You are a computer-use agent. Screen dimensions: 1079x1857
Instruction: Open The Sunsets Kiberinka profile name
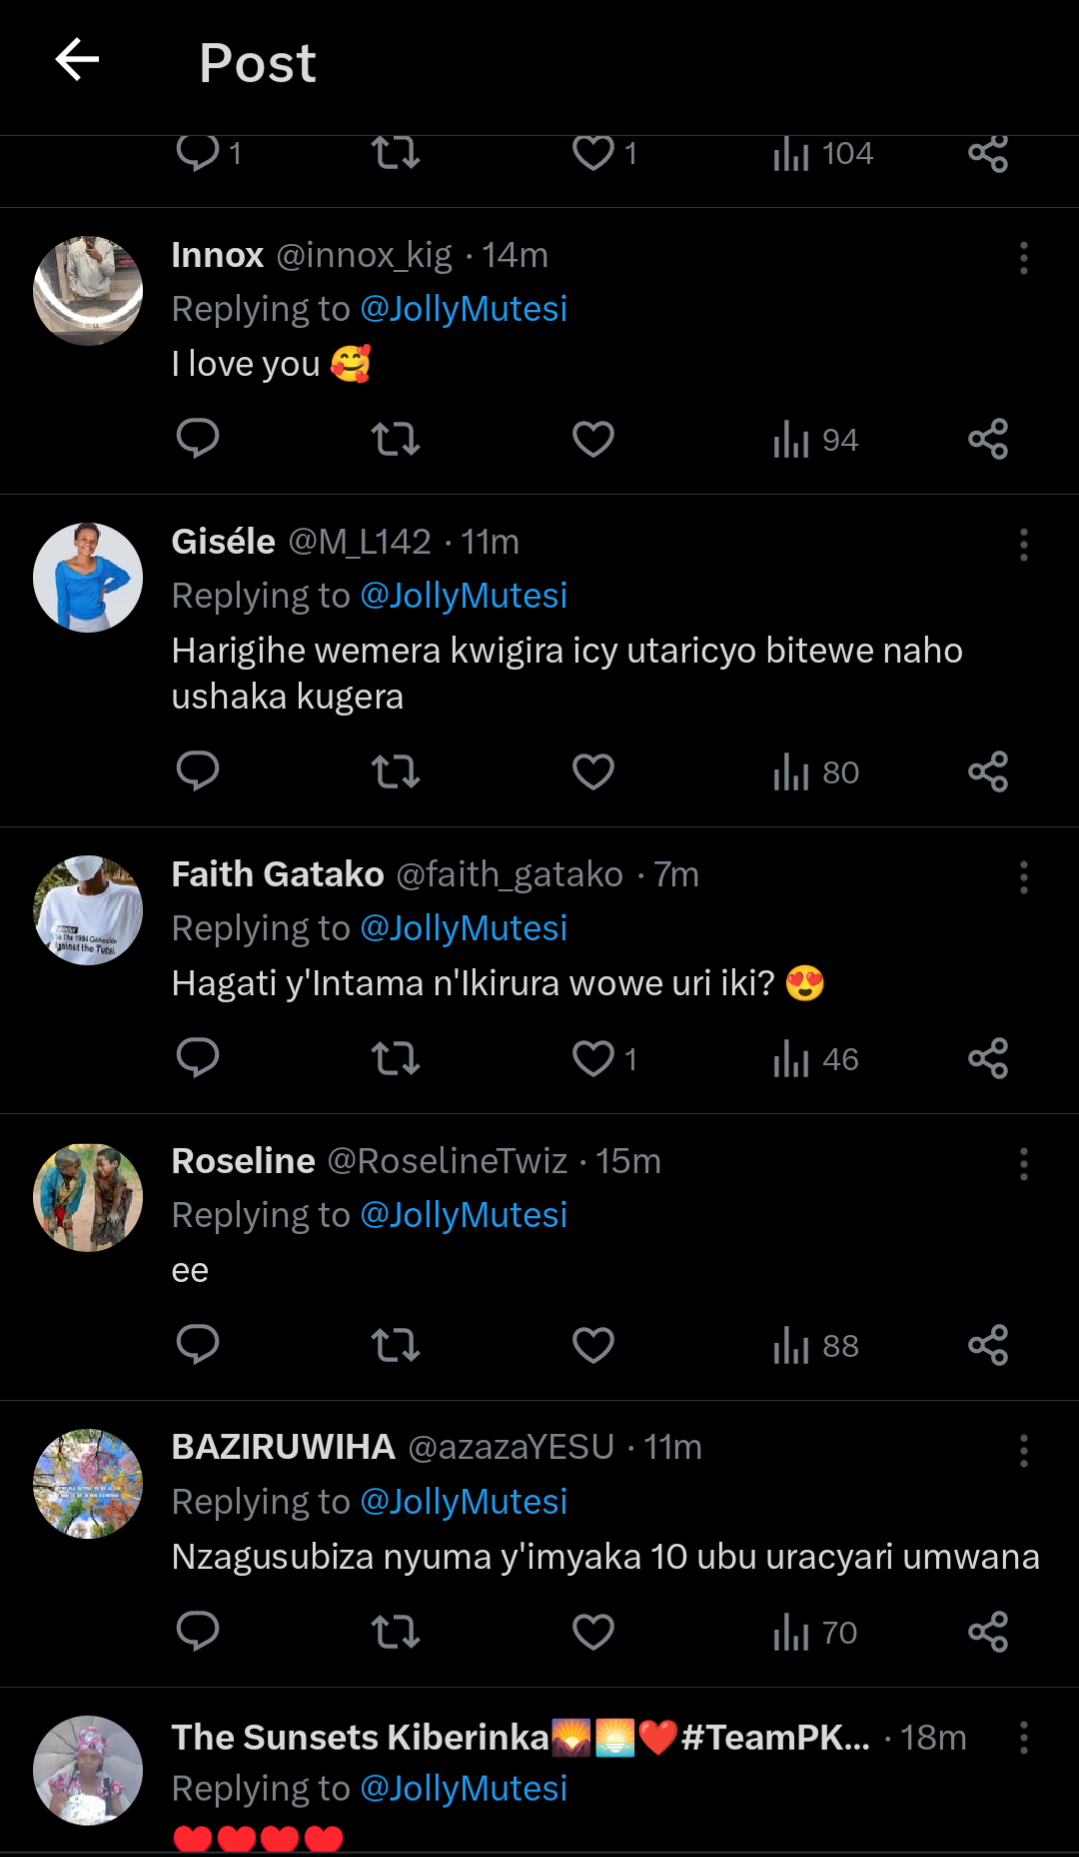click(360, 1738)
